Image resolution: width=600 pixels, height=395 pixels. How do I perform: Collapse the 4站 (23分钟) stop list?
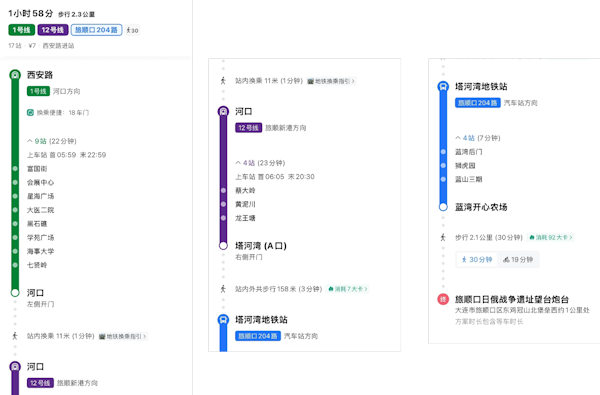point(260,163)
